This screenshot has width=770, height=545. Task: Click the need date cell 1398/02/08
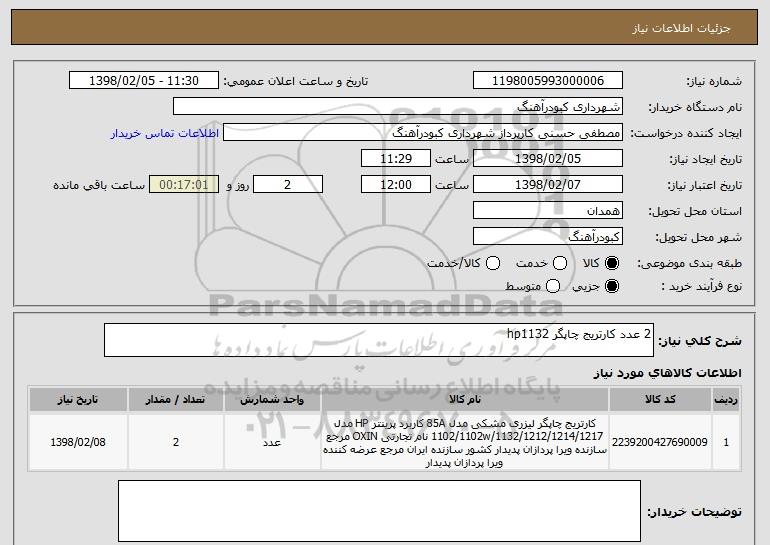click(78, 442)
